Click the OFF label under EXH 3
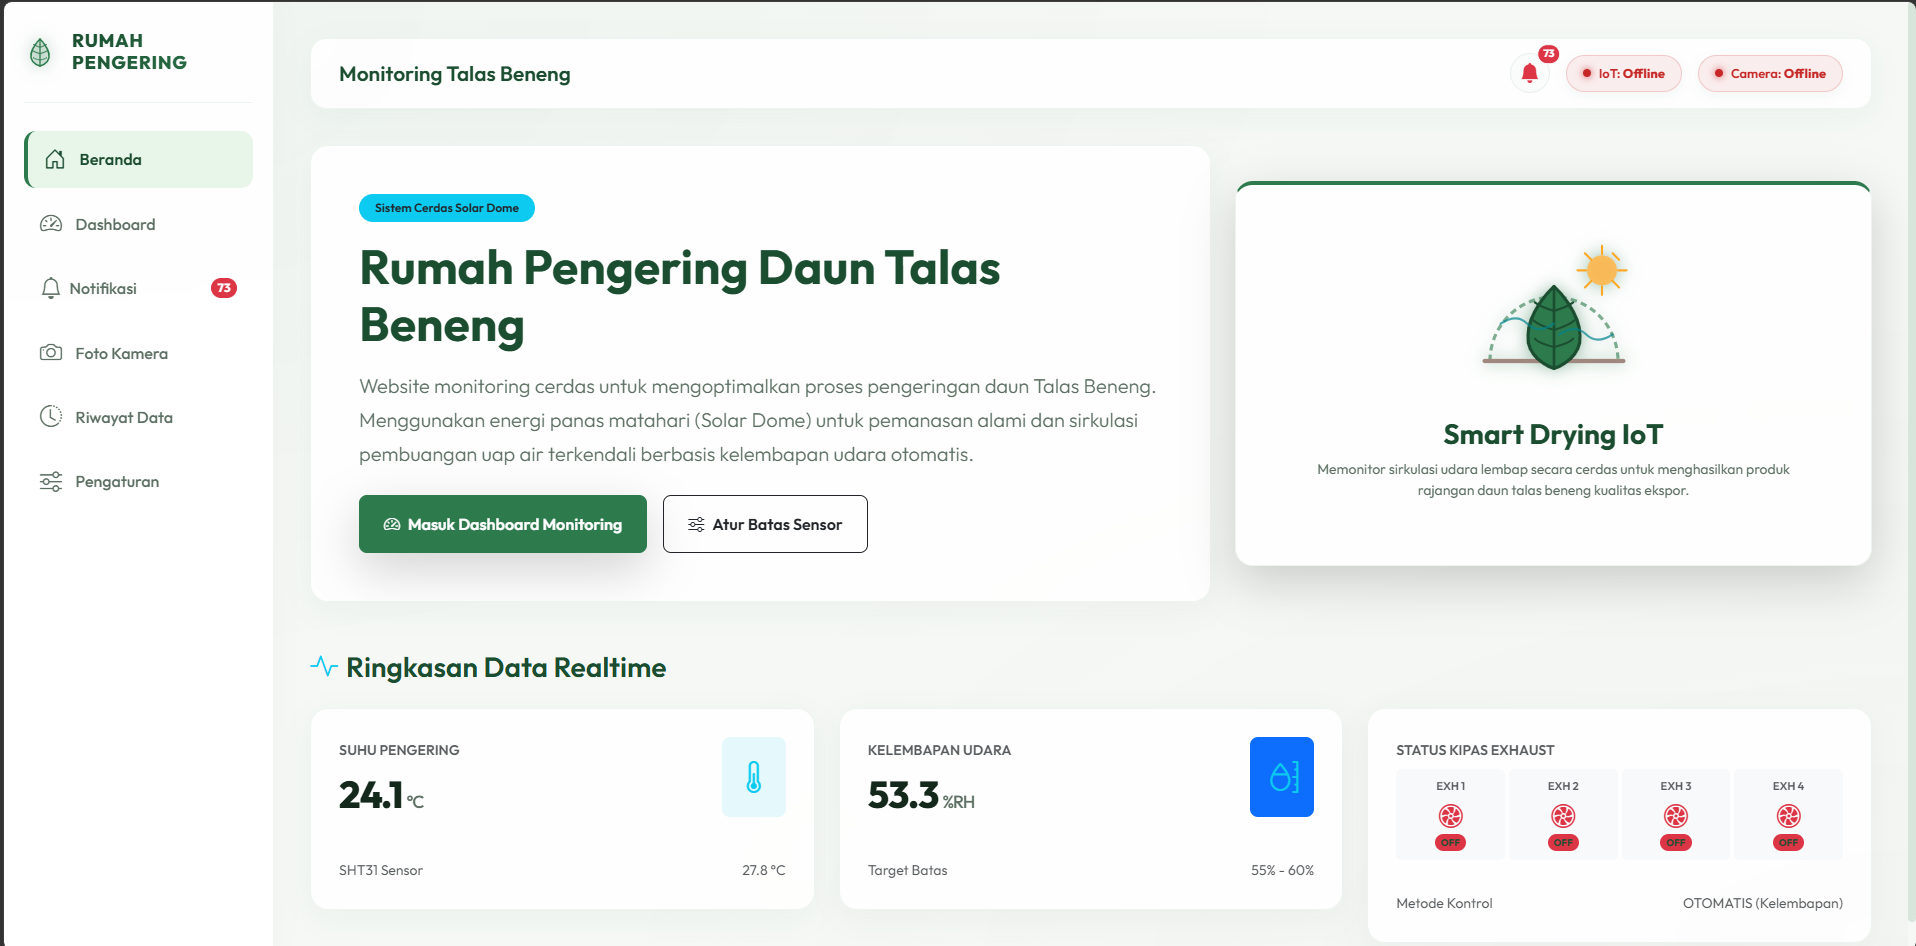Viewport: 1916px width, 946px height. pos(1676,843)
